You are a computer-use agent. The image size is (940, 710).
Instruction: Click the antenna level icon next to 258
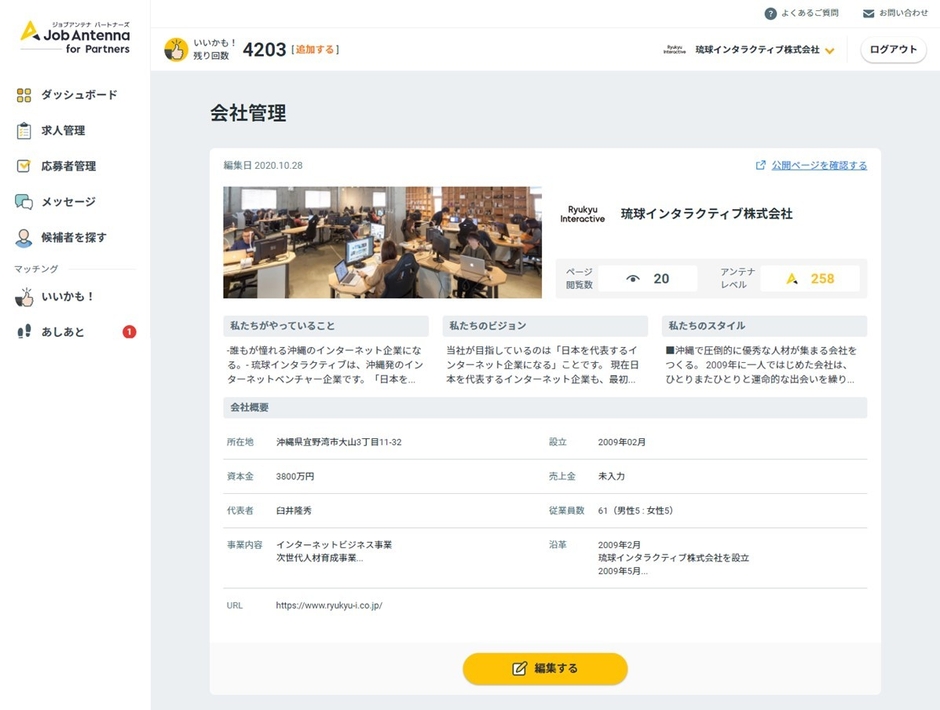click(793, 277)
